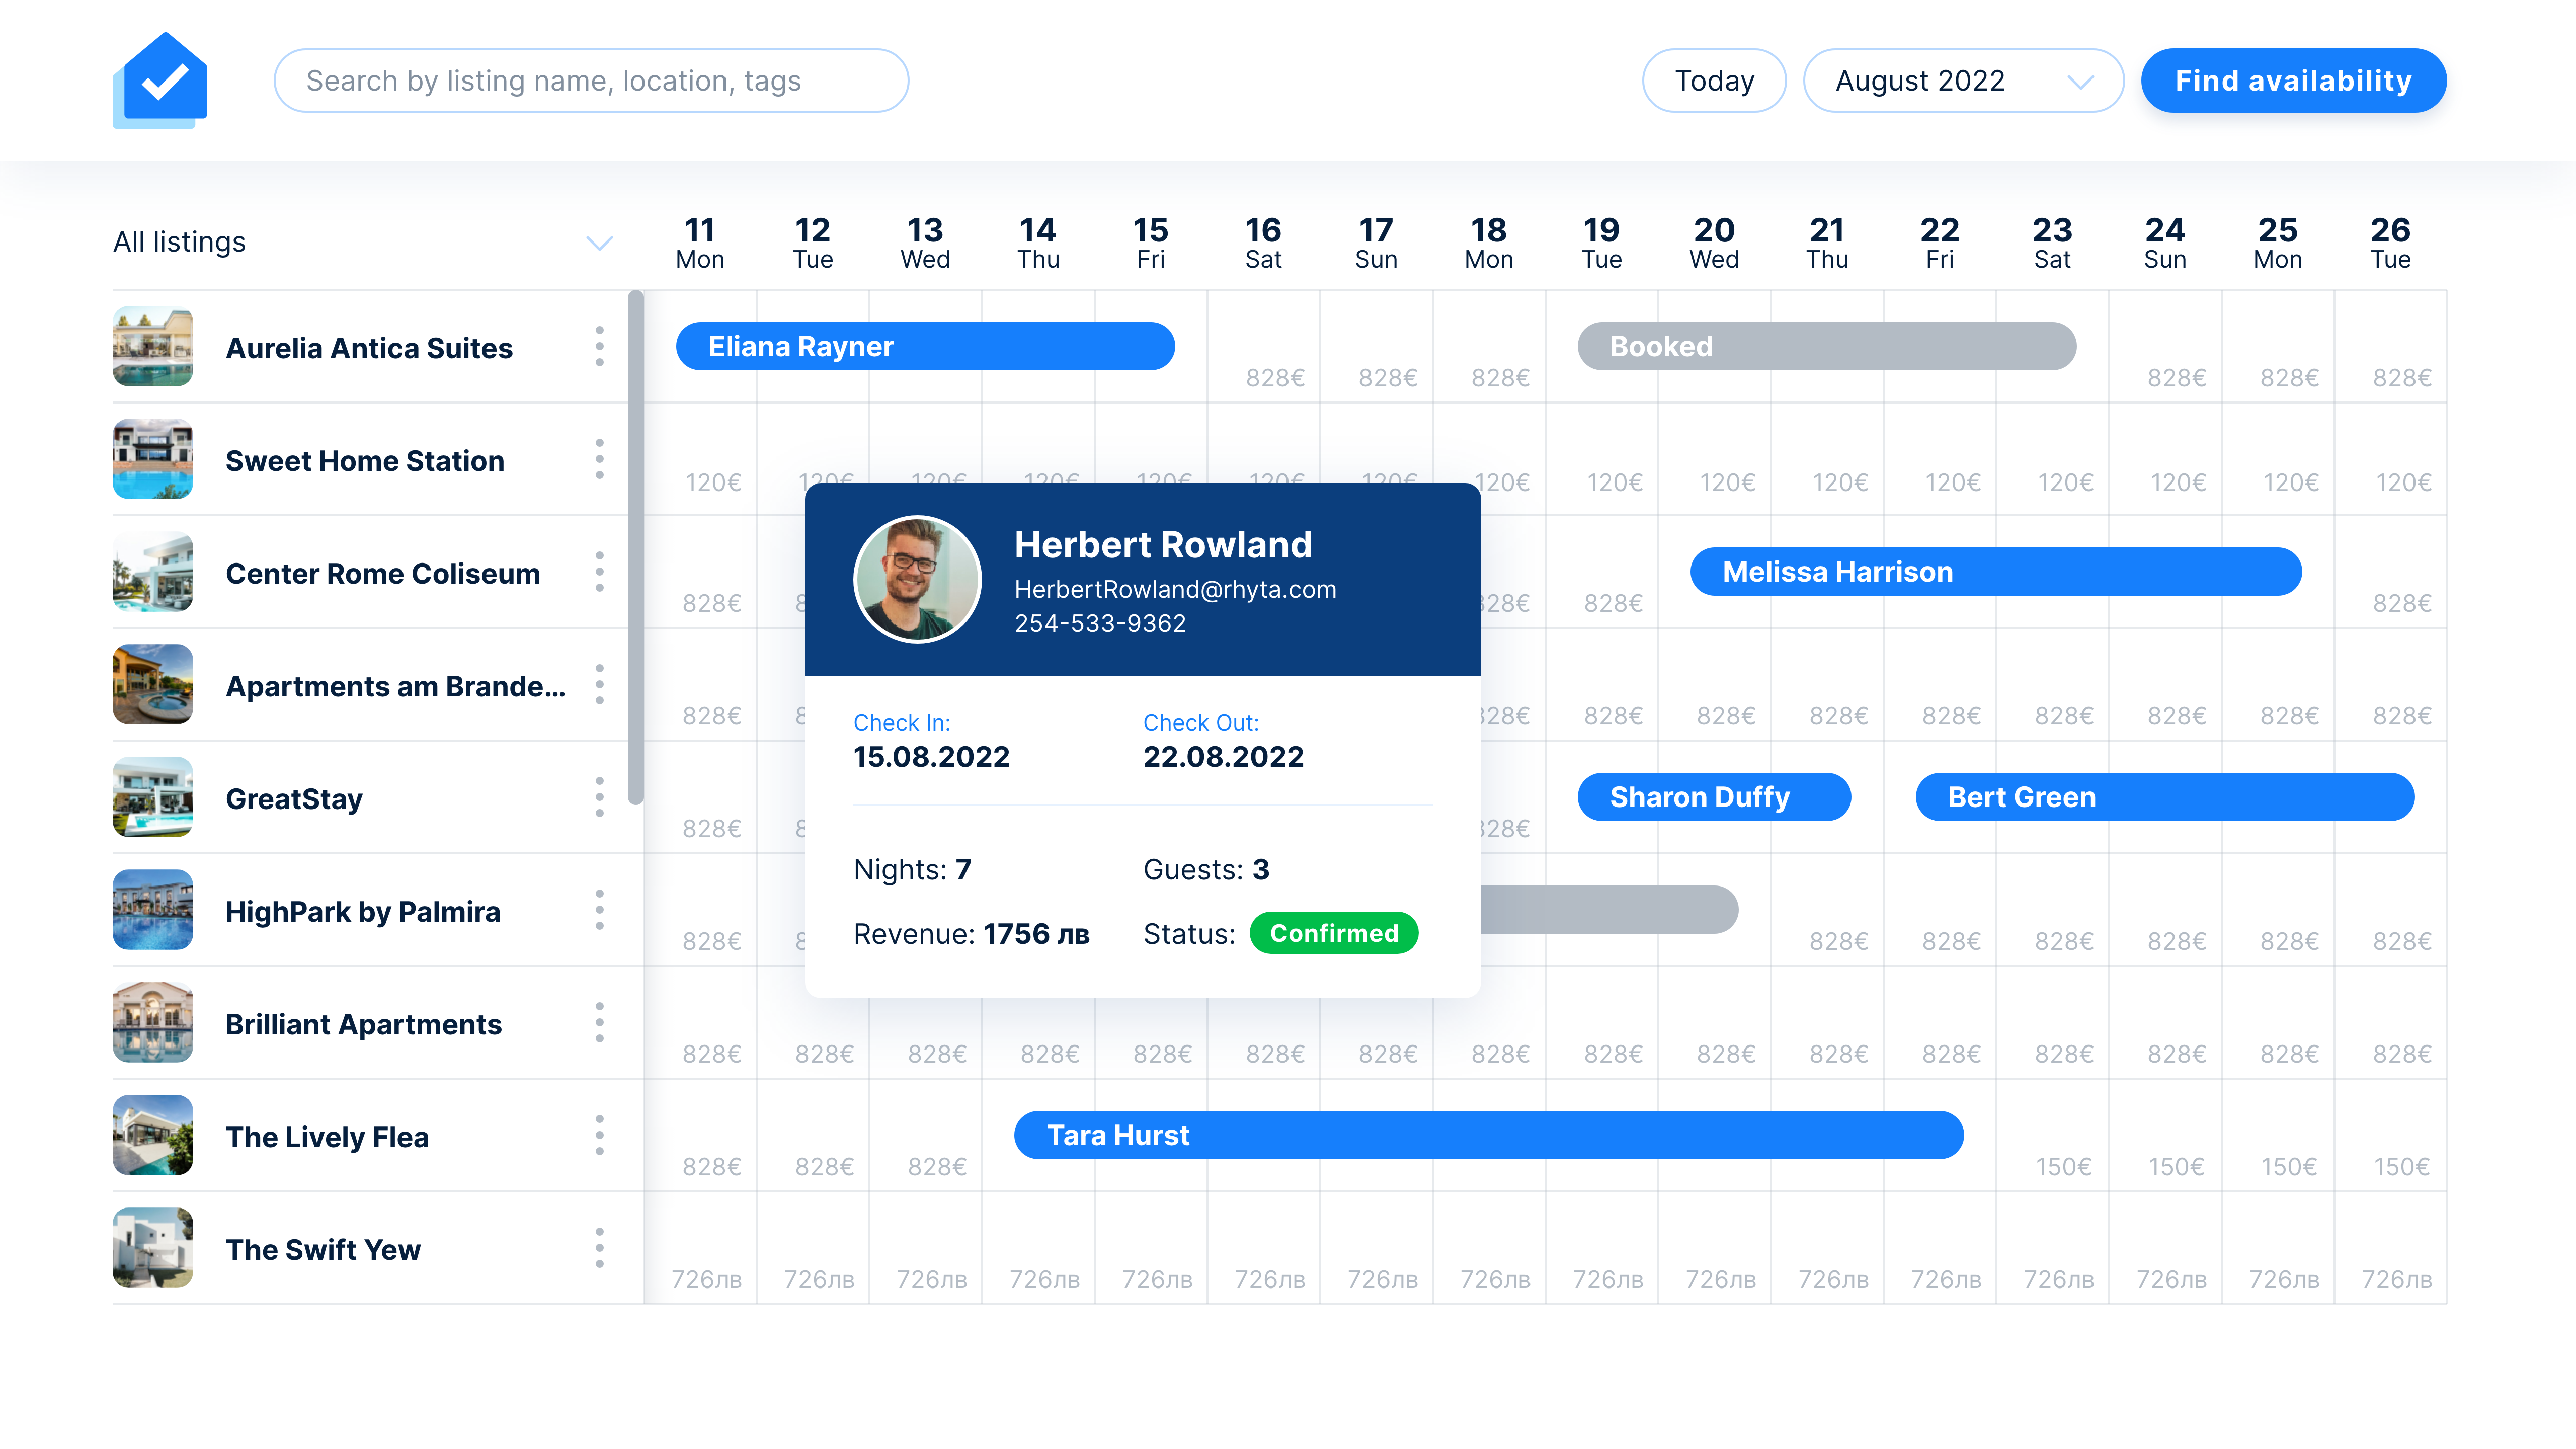
Task: Expand the August 2022 month dropdown
Action: click(1963, 80)
